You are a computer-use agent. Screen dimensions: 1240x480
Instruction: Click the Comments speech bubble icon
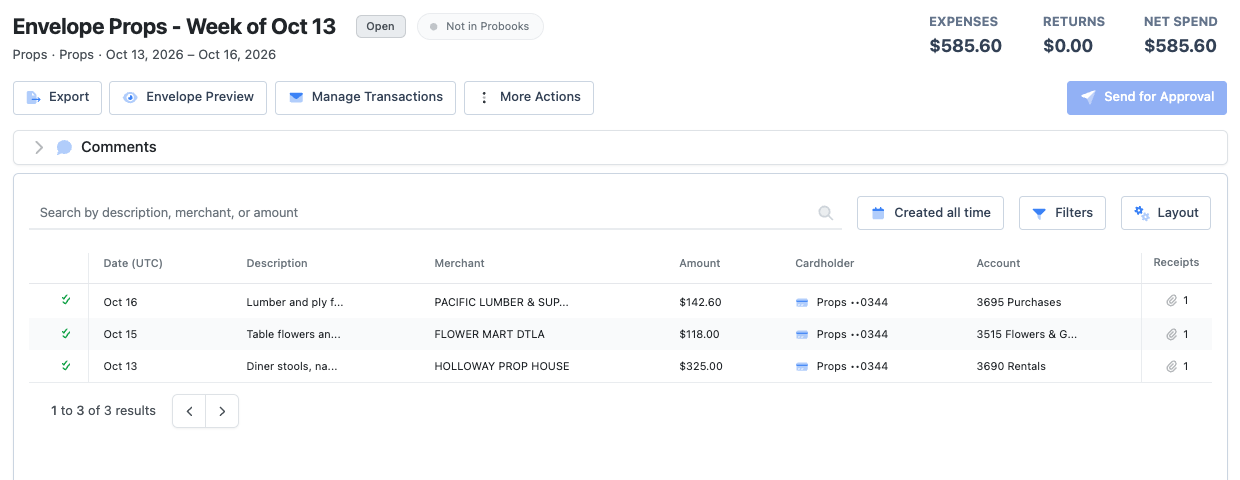pos(65,147)
